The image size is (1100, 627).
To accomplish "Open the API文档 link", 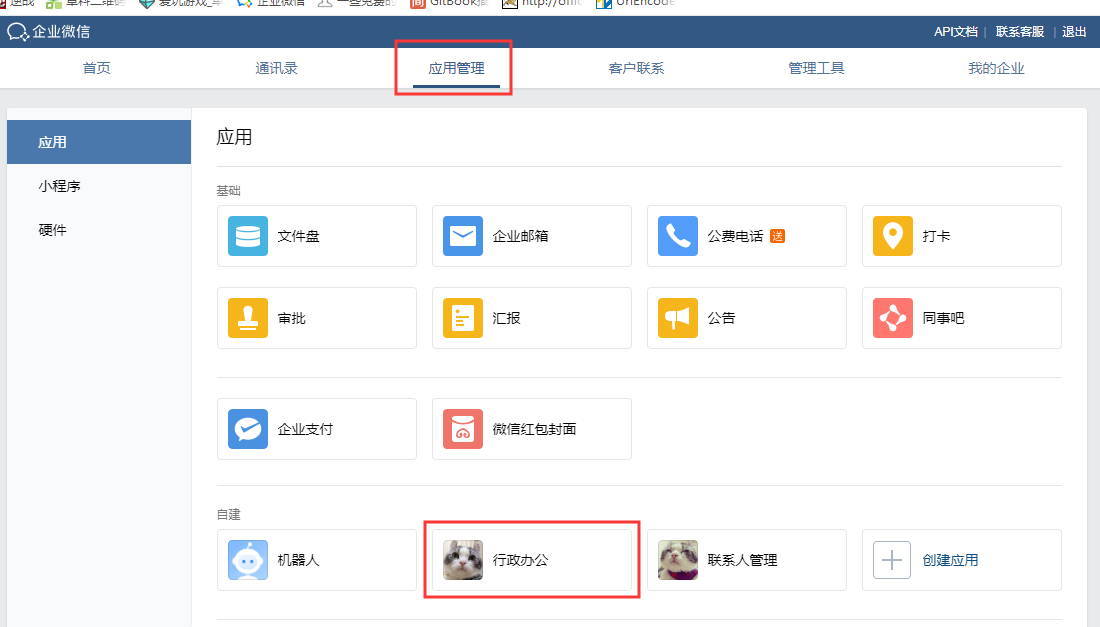I will (955, 32).
